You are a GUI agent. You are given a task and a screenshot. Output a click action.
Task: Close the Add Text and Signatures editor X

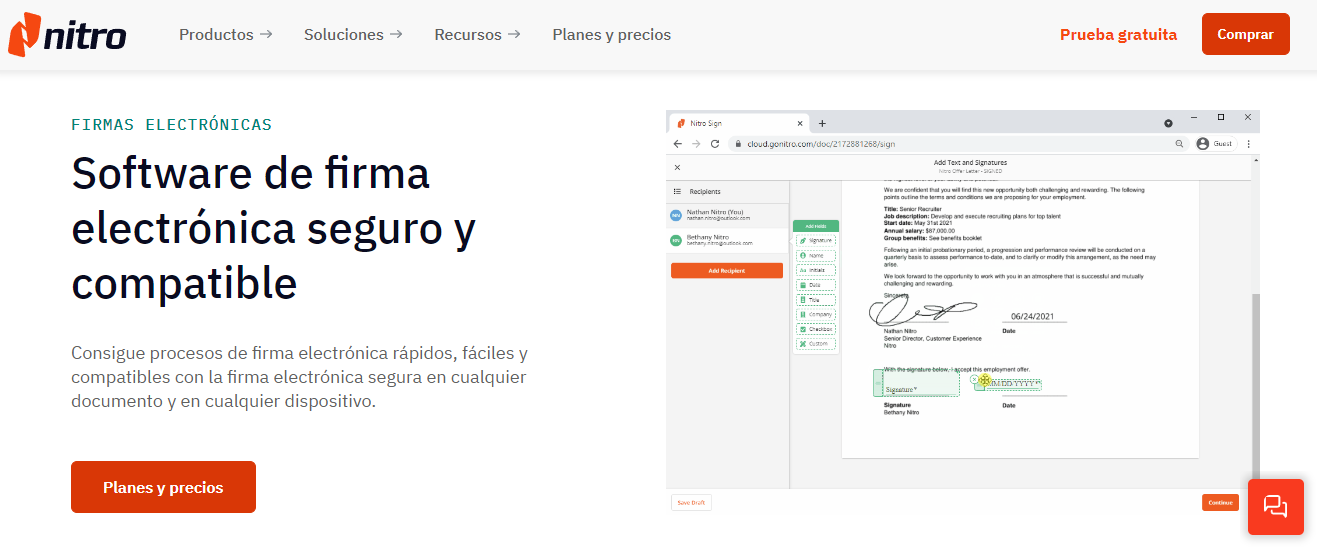[677, 168]
